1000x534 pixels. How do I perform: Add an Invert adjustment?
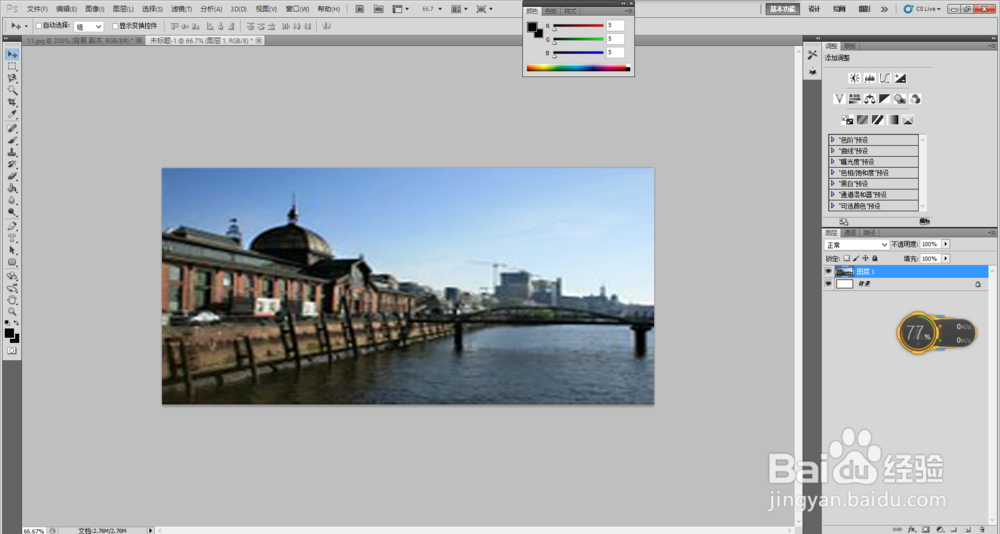[x=847, y=119]
